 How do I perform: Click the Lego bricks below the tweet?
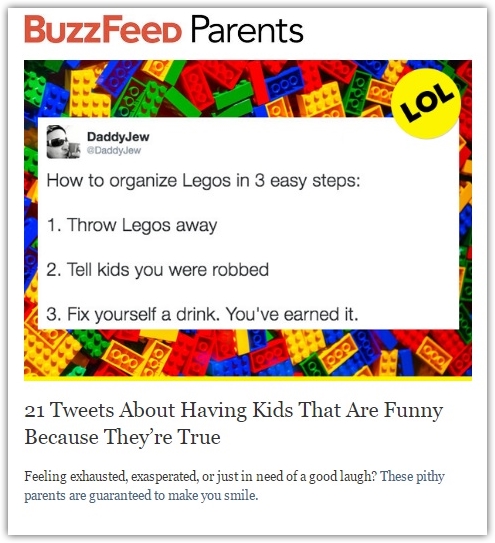click(248, 353)
